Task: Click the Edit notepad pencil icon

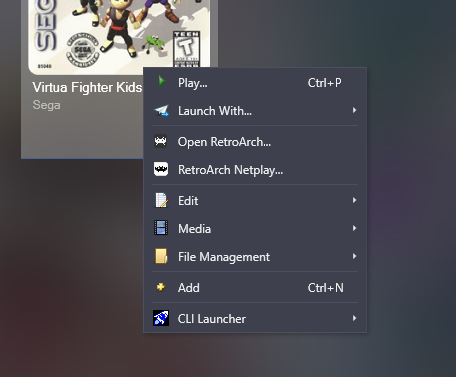Action: (x=161, y=200)
